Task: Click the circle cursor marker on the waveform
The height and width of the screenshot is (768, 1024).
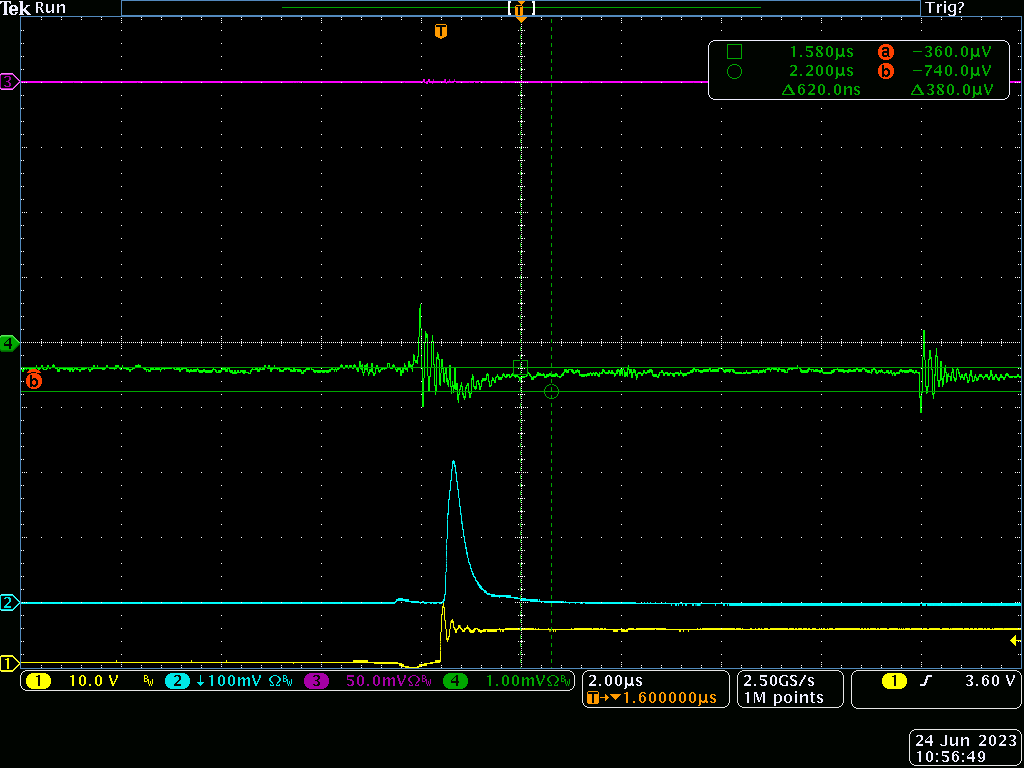Action: pyautogui.click(x=551, y=391)
